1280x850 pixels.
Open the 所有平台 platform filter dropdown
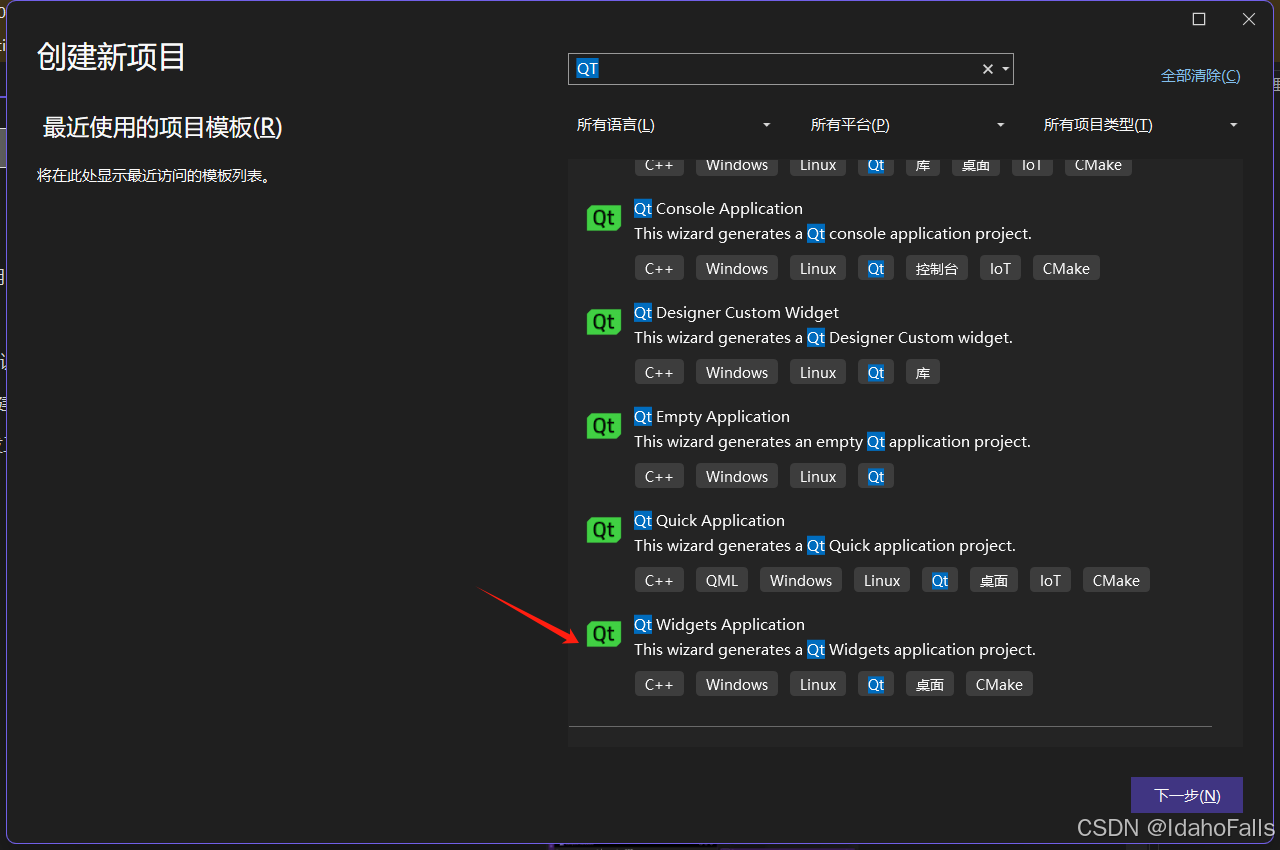908,125
